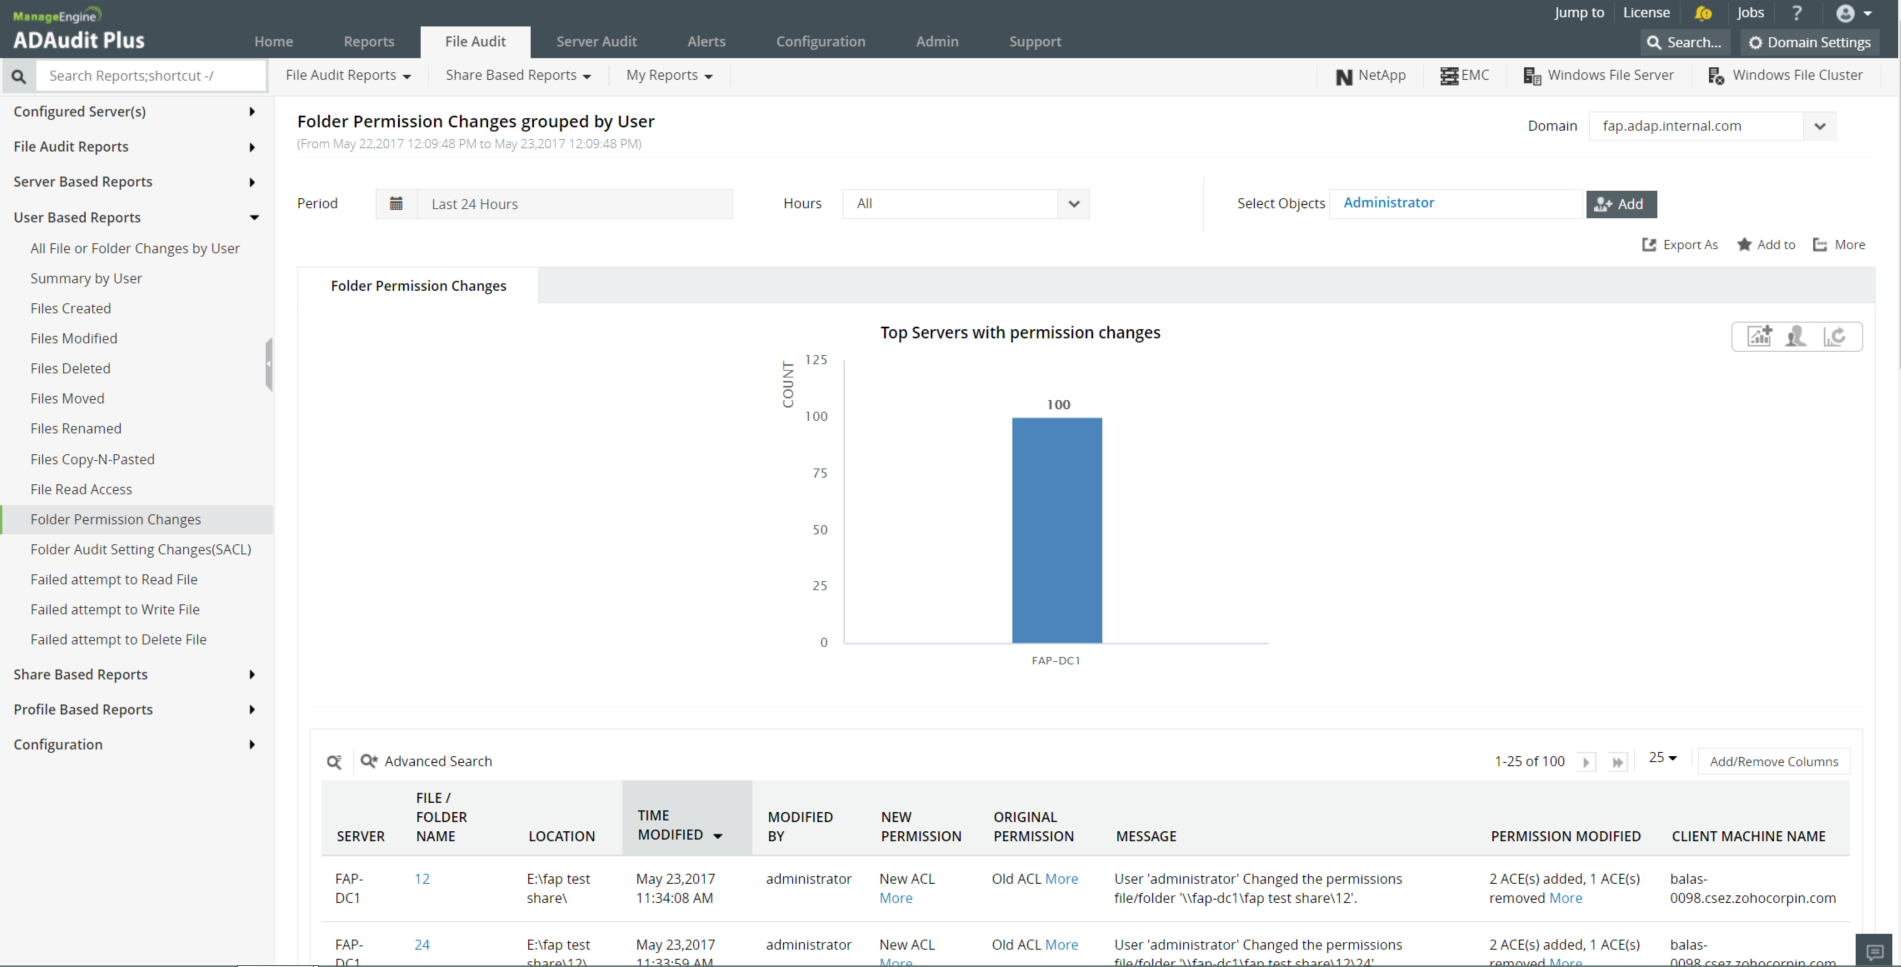Open the chat icon at bottom right
The height and width of the screenshot is (967, 1901).
click(1875, 951)
